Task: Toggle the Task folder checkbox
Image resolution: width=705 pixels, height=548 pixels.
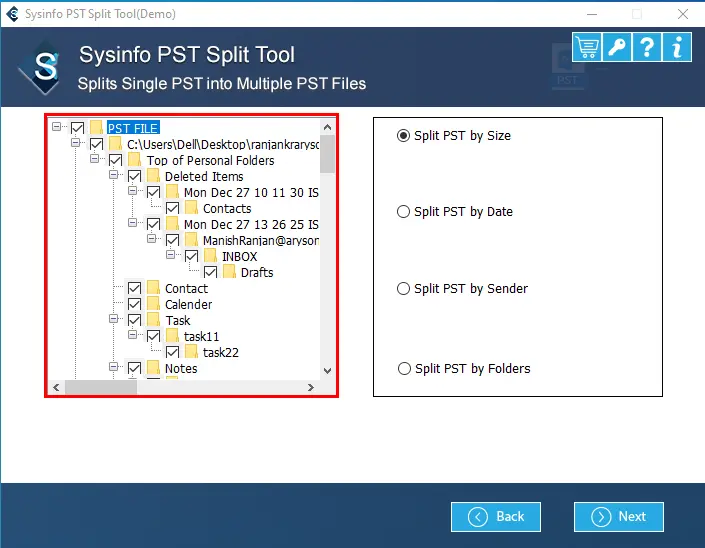Action: coord(134,320)
